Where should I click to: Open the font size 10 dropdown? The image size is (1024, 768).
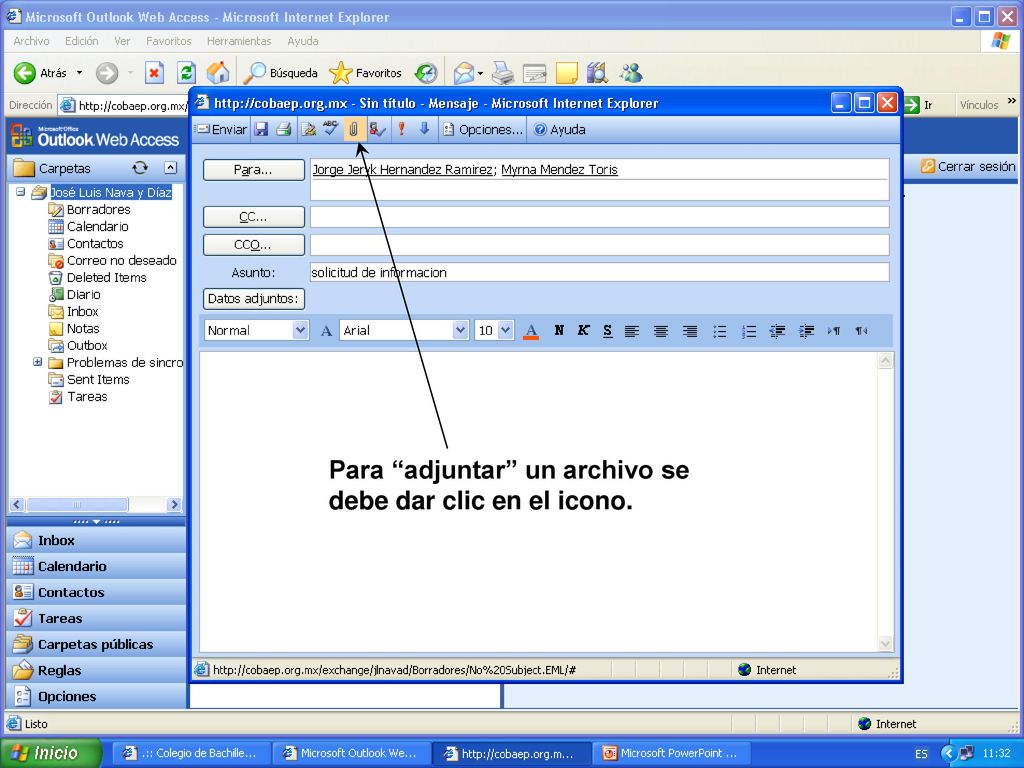505,330
